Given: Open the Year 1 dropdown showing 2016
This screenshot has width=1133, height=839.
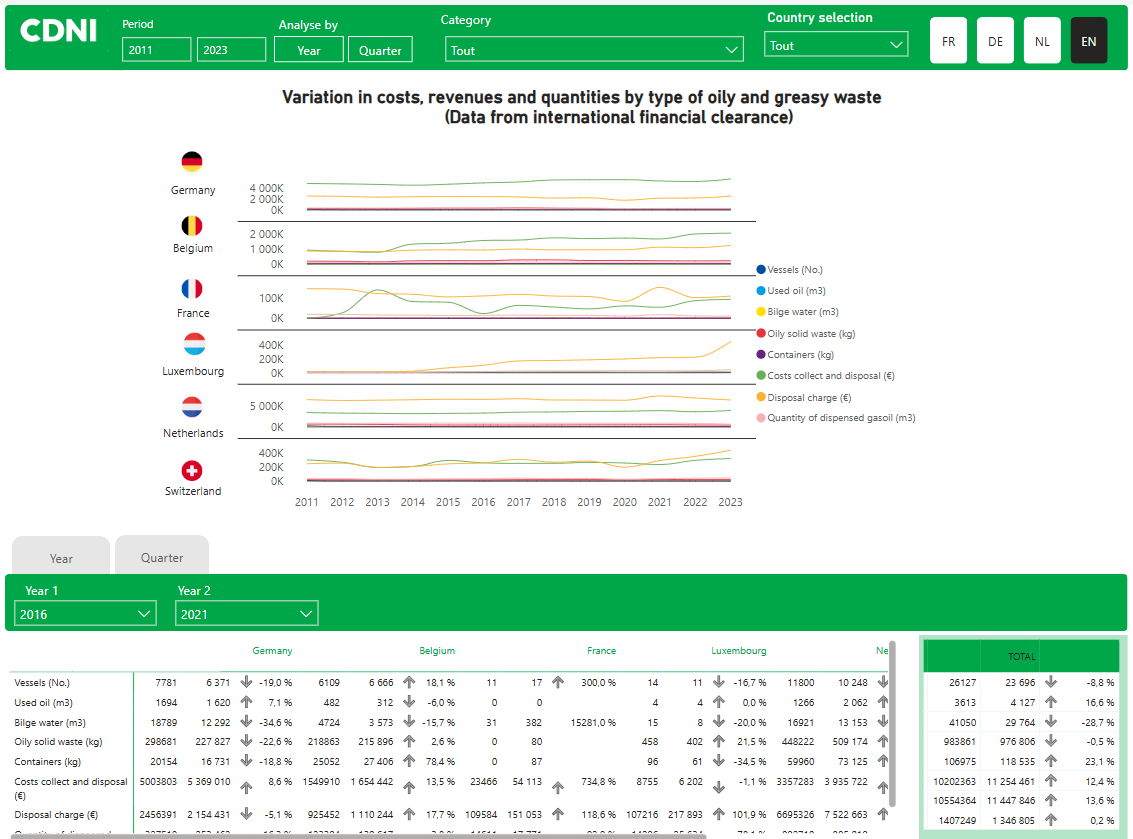Looking at the screenshot, I should [x=85, y=614].
